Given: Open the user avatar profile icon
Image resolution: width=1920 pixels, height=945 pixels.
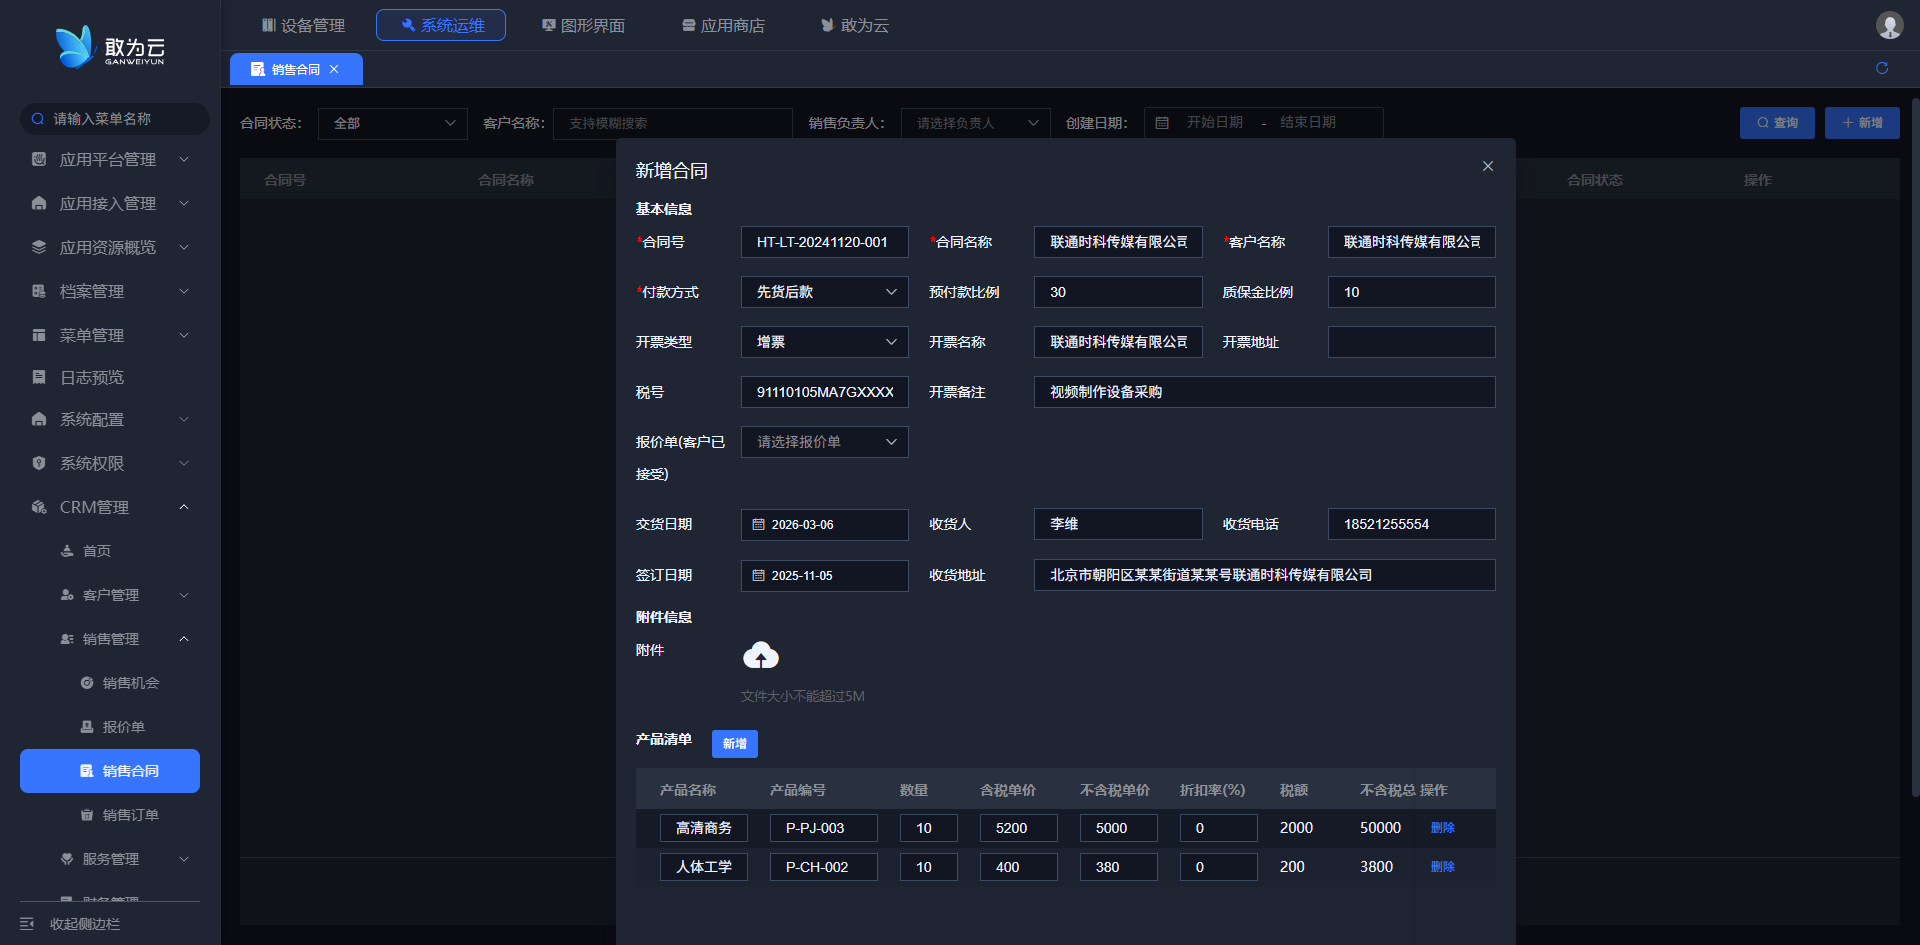Looking at the screenshot, I should coord(1888,25).
